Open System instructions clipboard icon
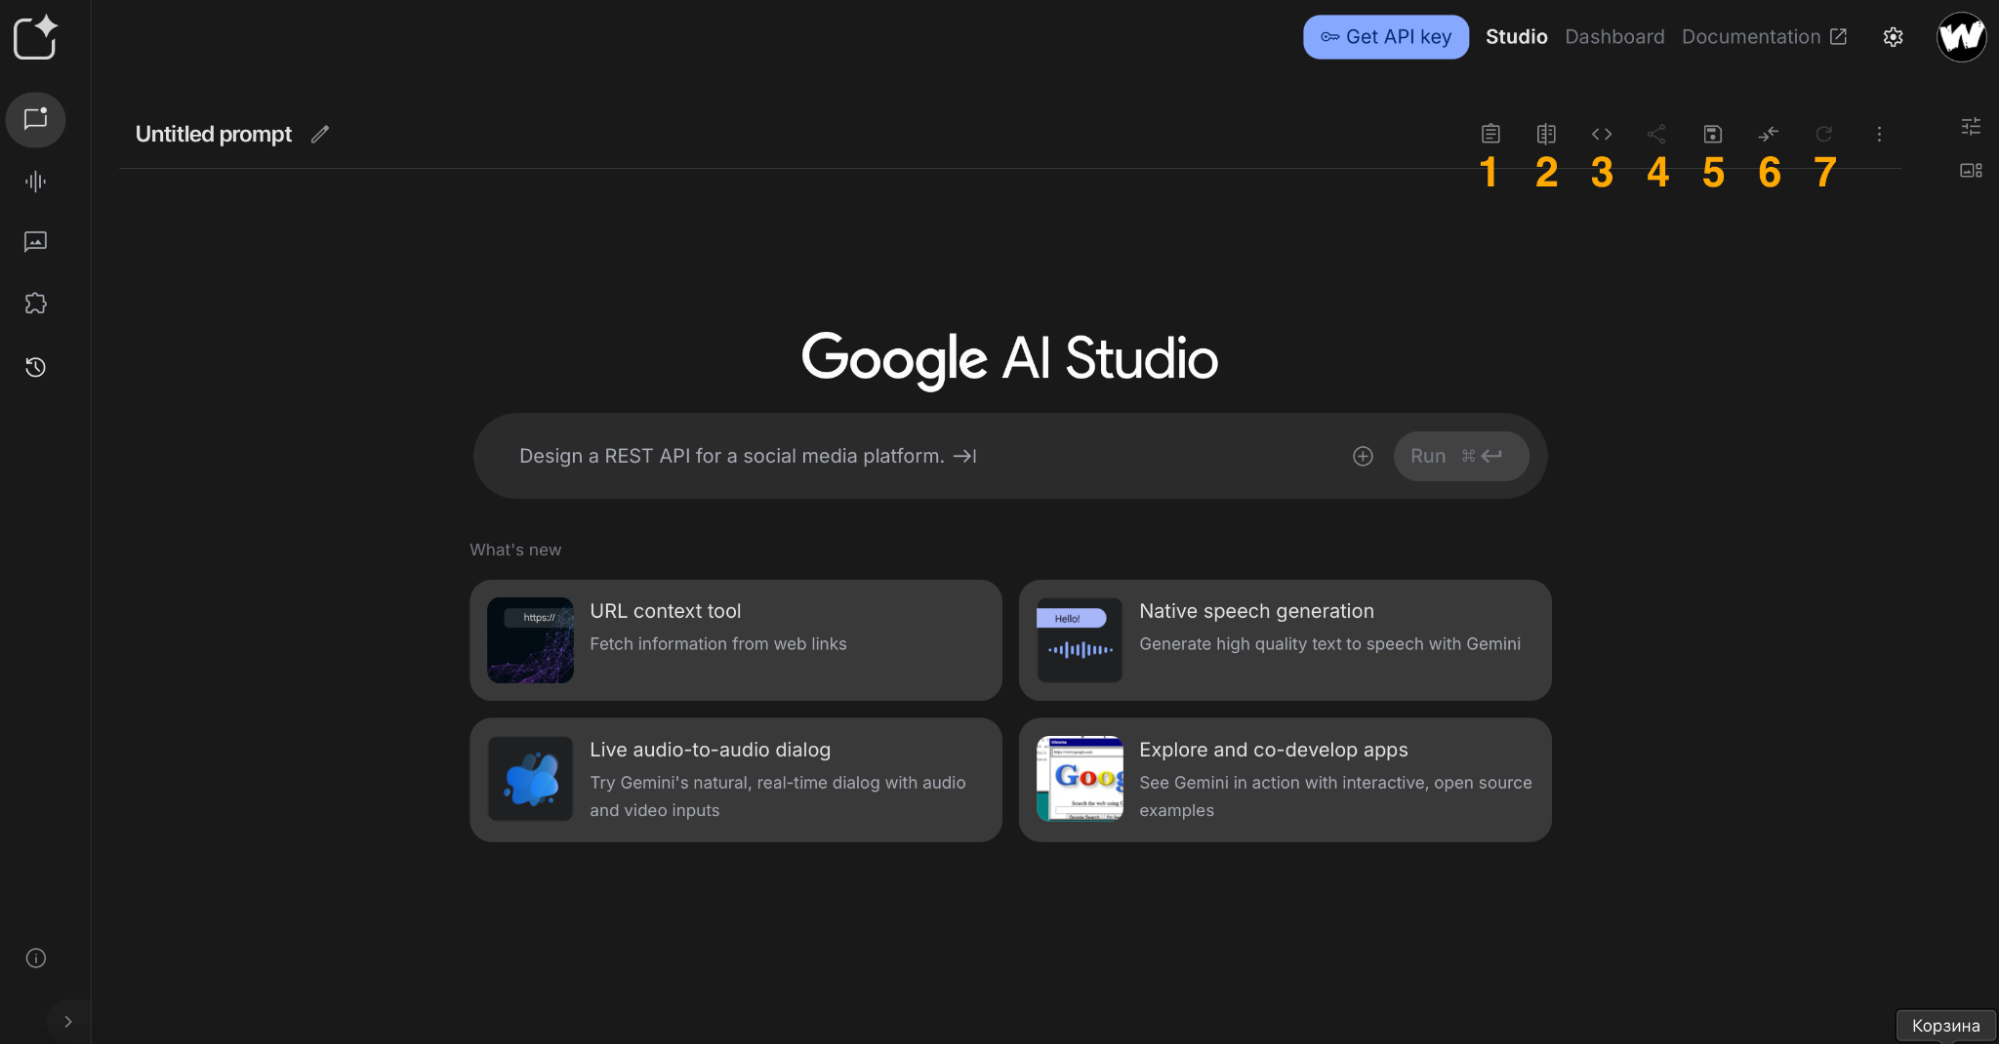 click(x=1490, y=134)
